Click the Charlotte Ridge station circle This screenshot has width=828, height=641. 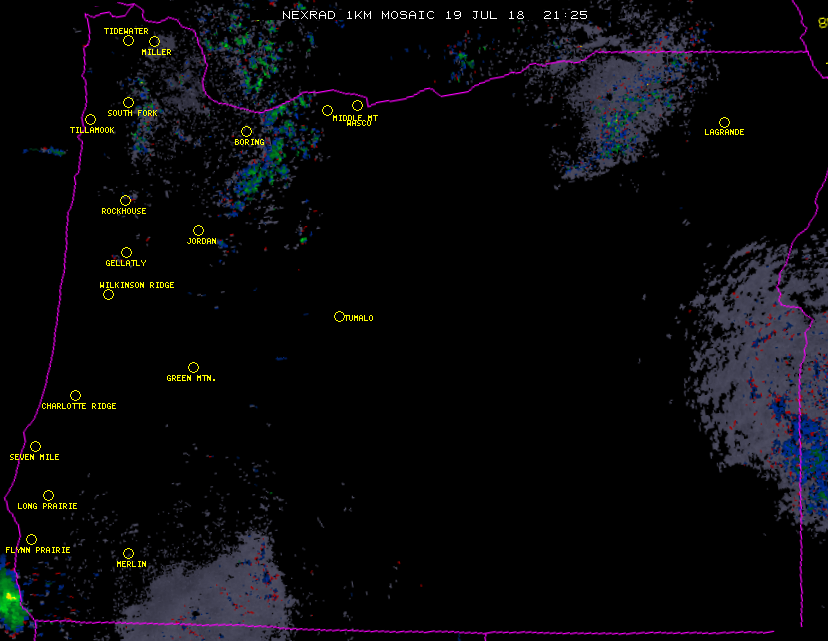pos(75,396)
